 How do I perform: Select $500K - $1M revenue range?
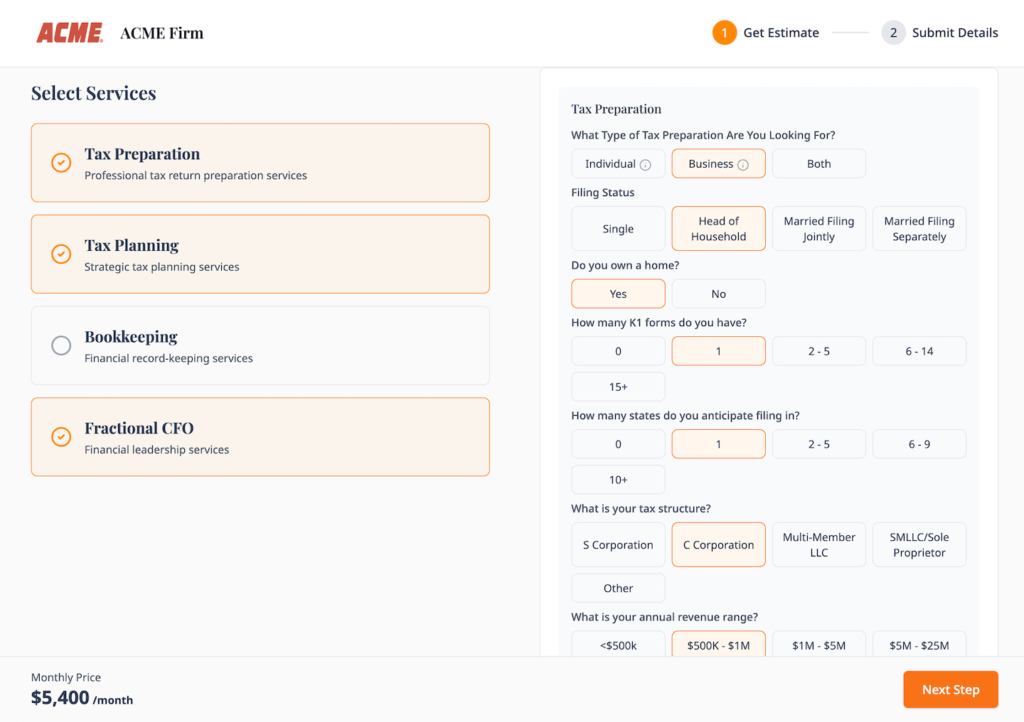coord(718,644)
